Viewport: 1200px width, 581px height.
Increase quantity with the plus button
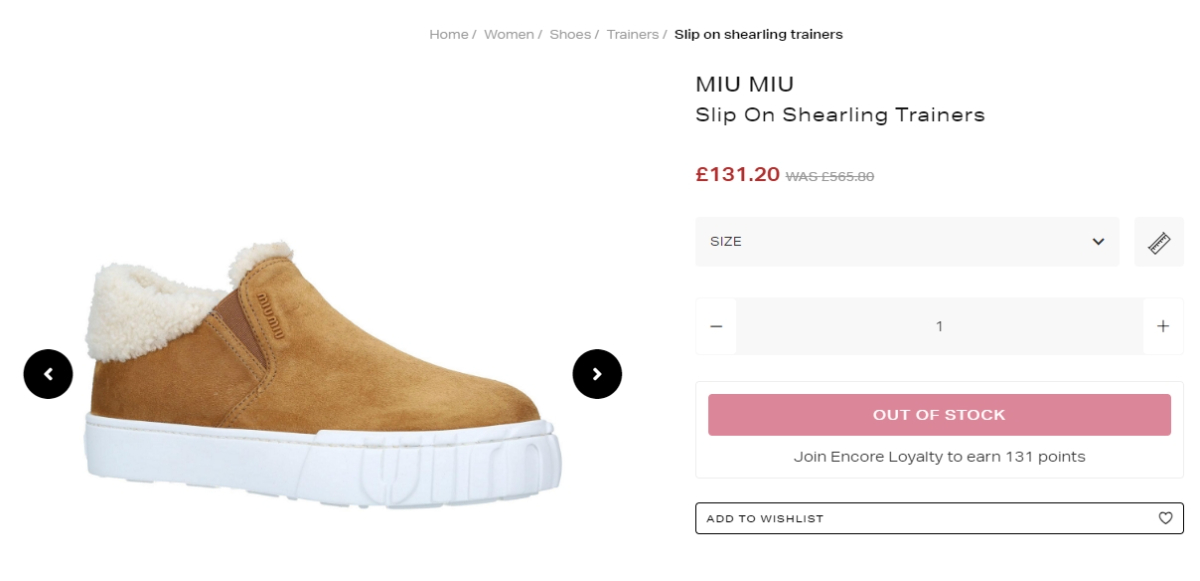(x=1163, y=326)
